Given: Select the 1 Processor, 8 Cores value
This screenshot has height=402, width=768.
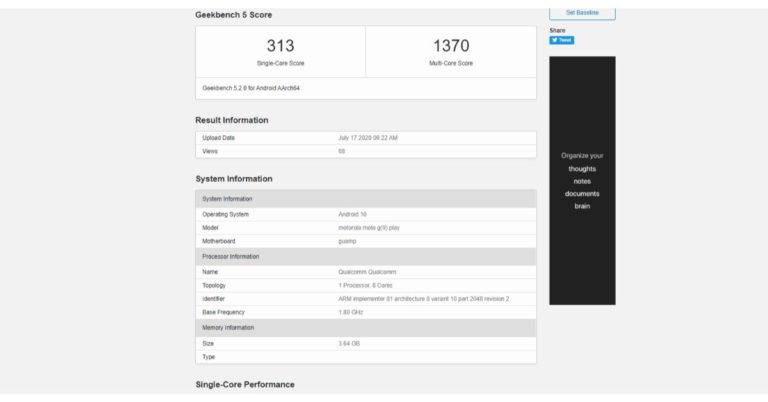Looking at the screenshot, I should (x=365, y=285).
